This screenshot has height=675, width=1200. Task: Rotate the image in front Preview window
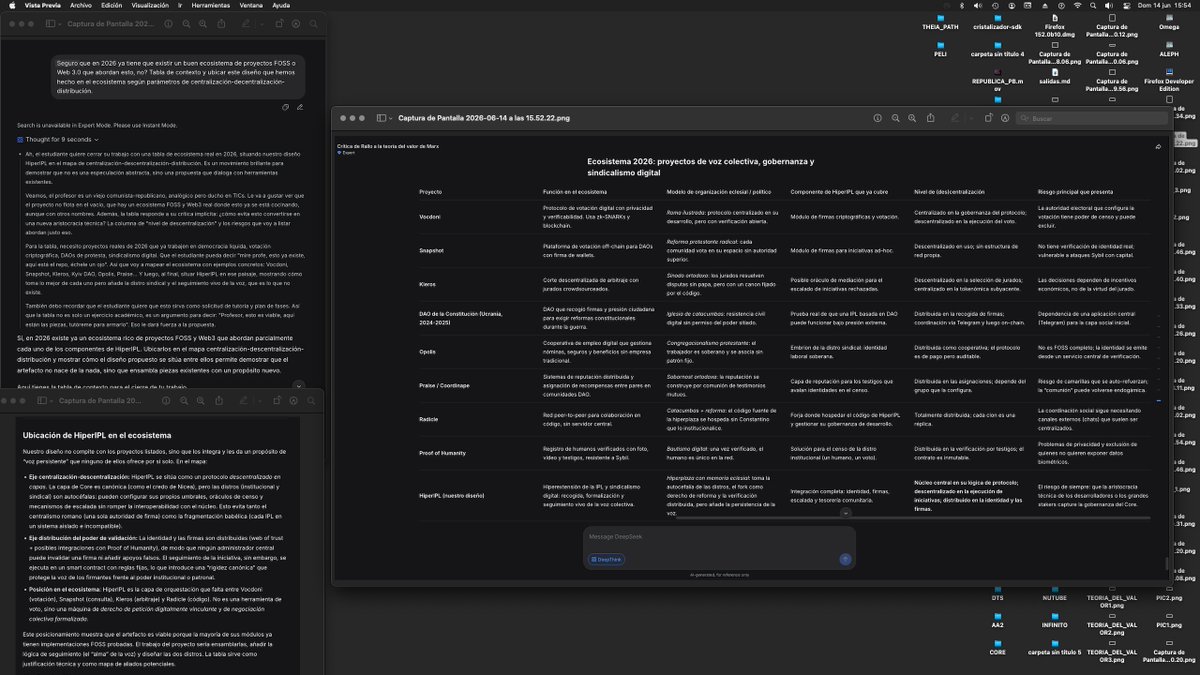[988, 118]
